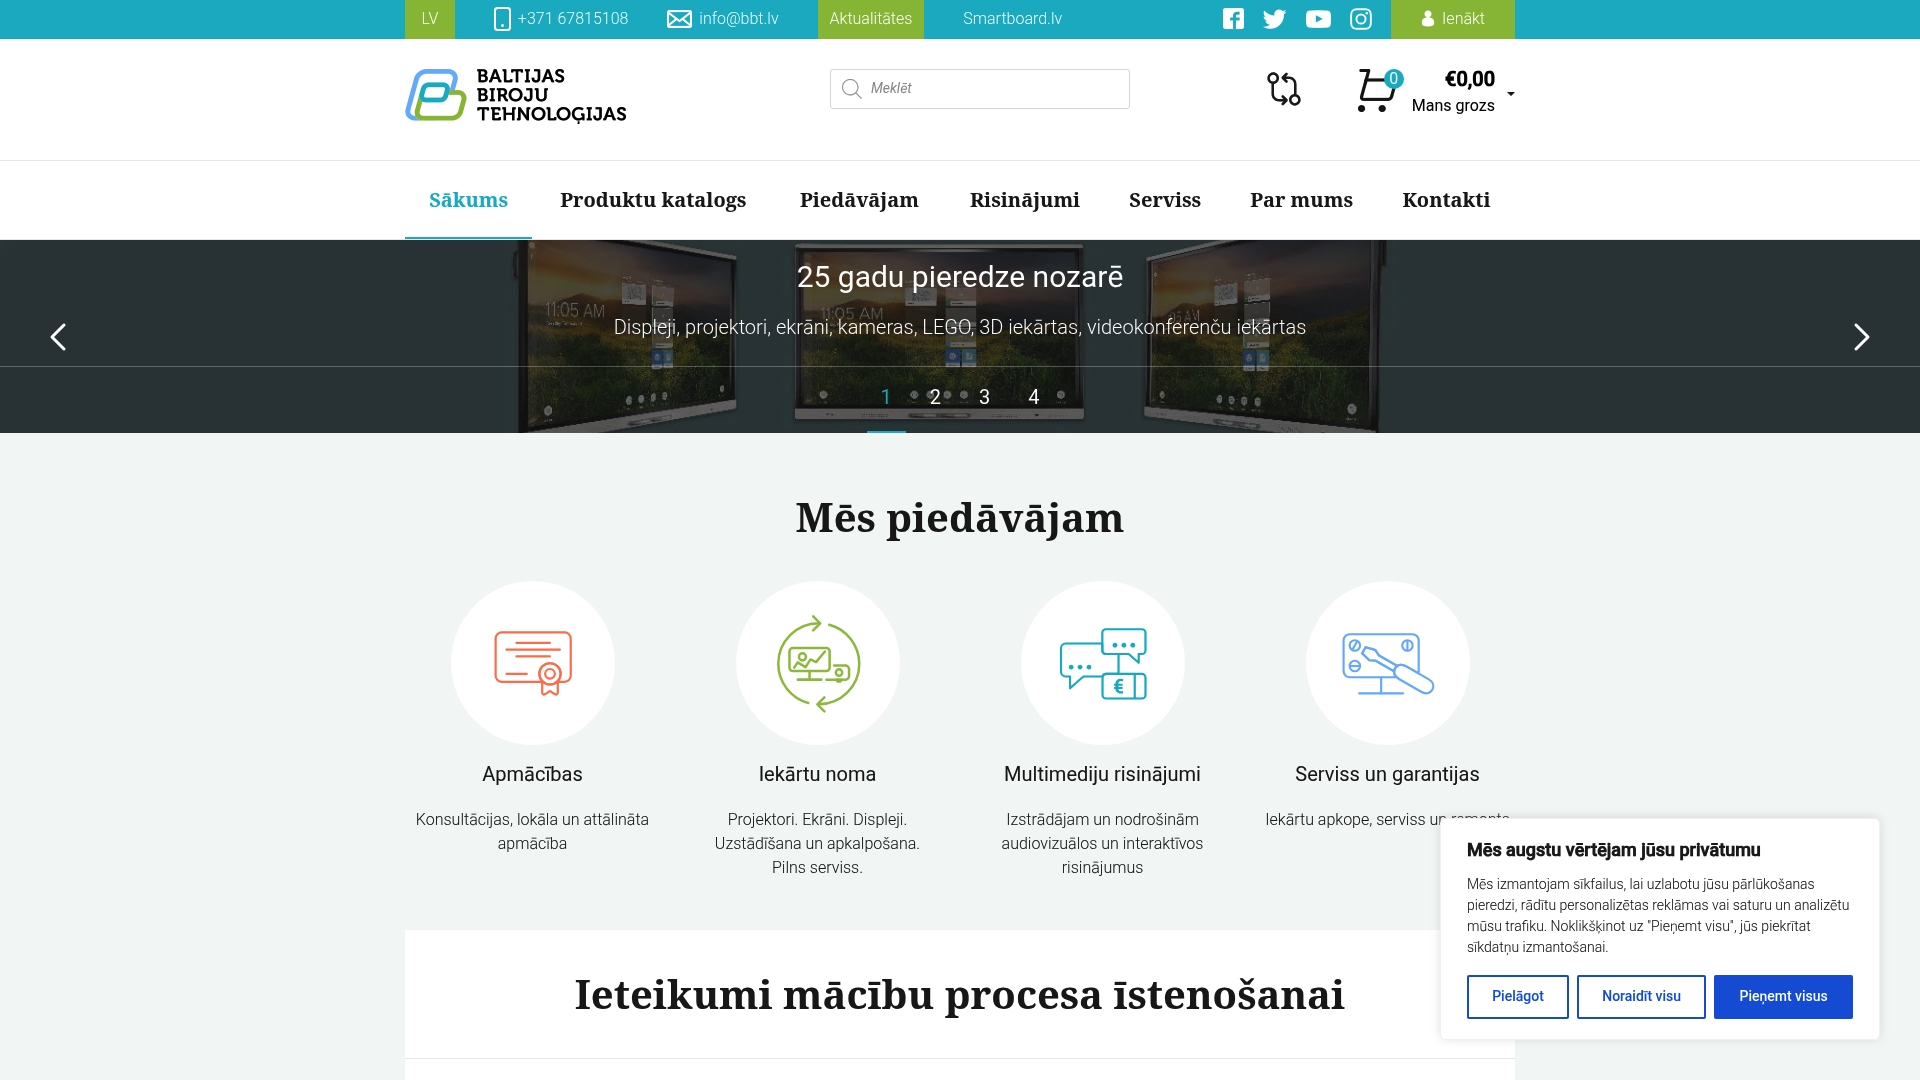Click the Serviss un garantijas repair icon
Screen dimensions: 1920x1080
[1388, 663]
